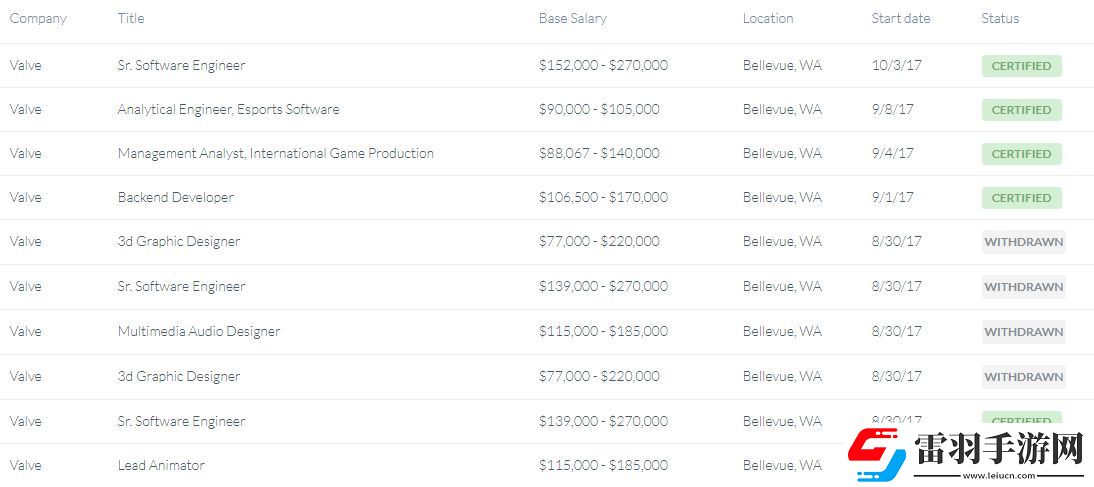The image size is (1094, 487).
Task: Select the Location column header
Action: 768,18
